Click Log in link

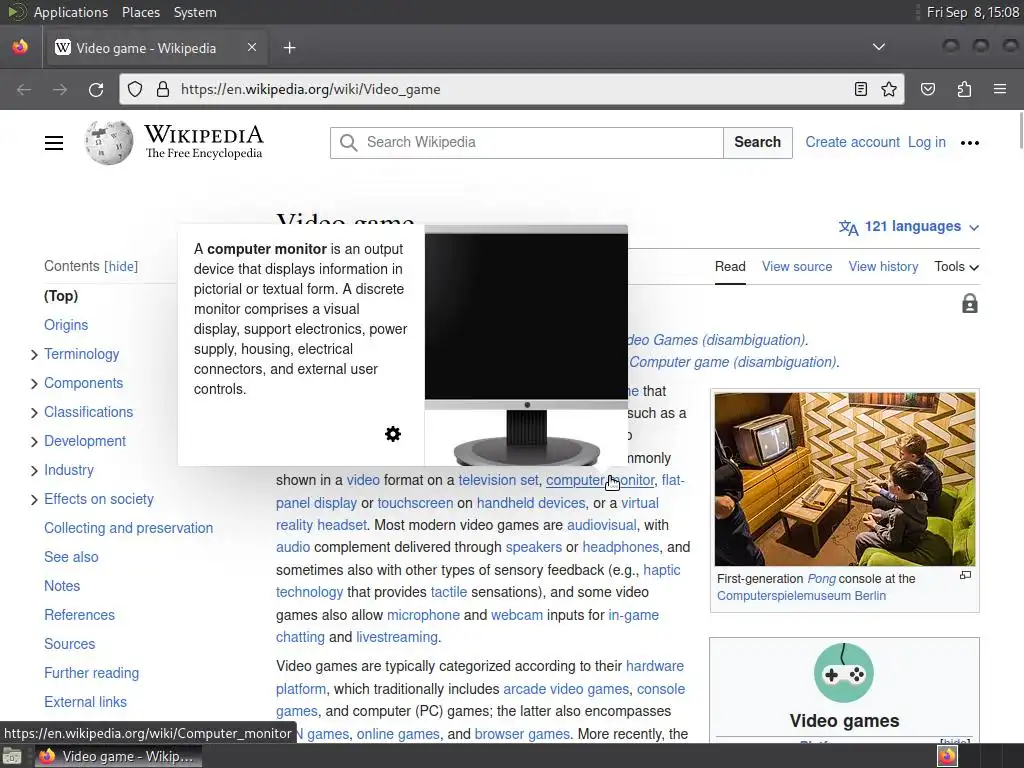927,142
